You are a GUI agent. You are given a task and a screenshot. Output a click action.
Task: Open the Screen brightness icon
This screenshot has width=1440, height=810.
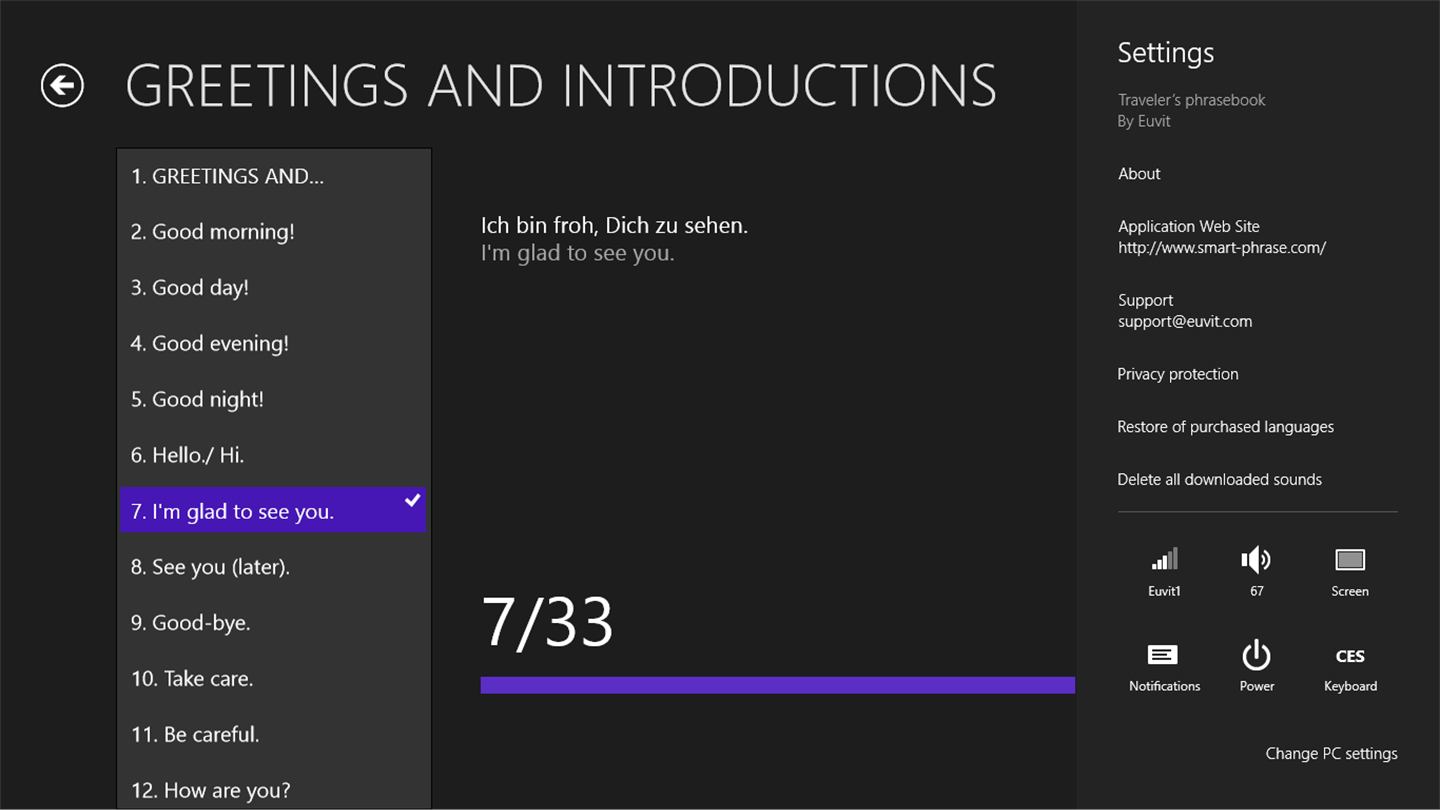pyautogui.click(x=1349, y=560)
